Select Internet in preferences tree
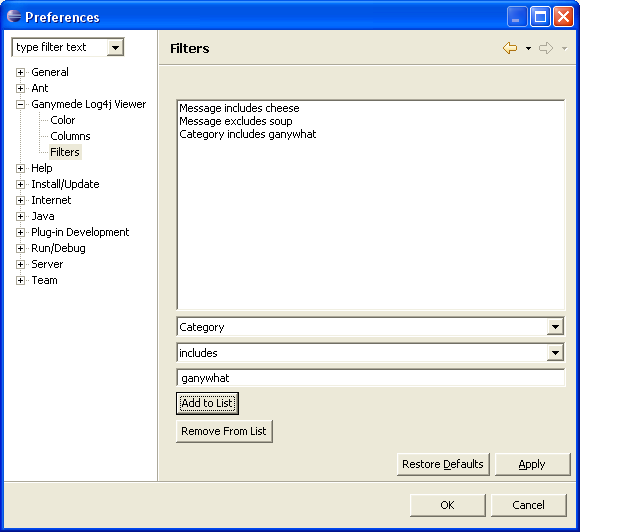The image size is (640, 532). pyautogui.click(x=51, y=200)
